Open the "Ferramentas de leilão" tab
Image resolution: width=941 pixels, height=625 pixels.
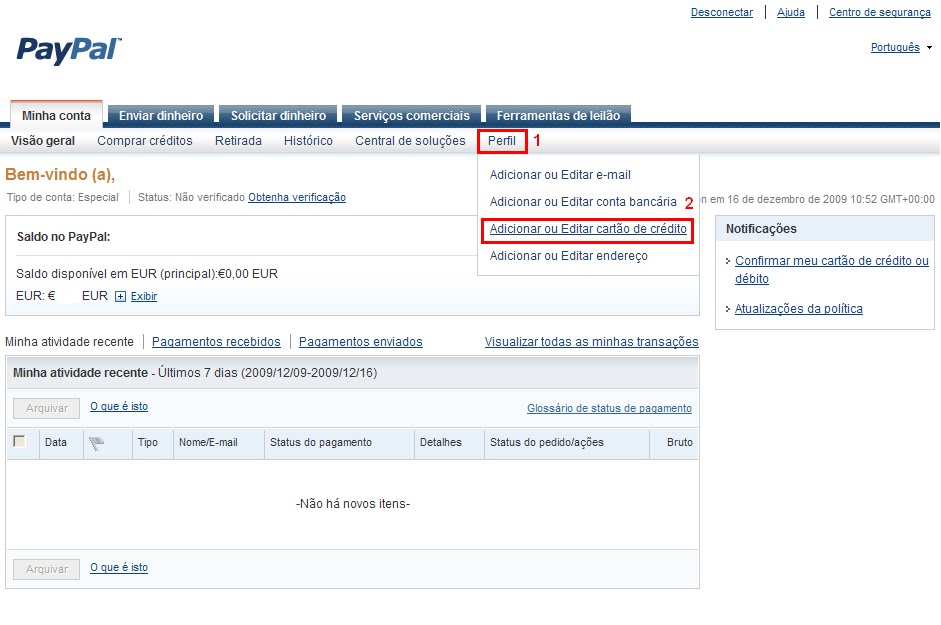click(x=558, y=115)
